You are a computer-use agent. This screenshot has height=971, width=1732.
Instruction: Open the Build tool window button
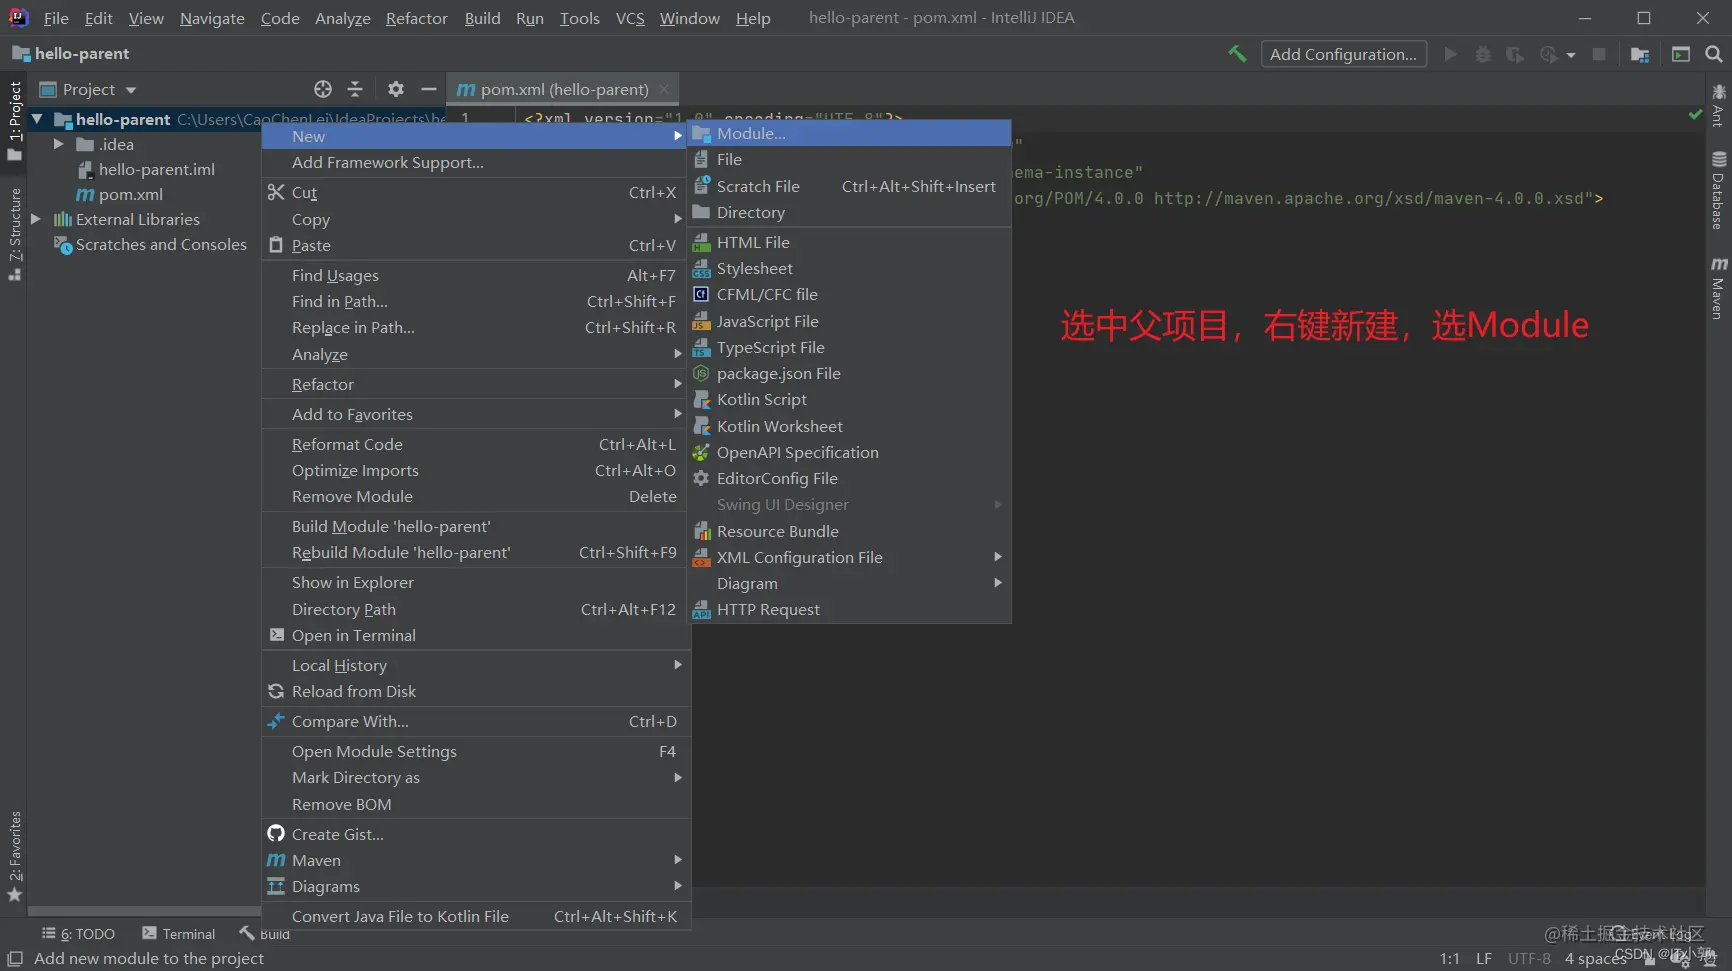point(265,933)
